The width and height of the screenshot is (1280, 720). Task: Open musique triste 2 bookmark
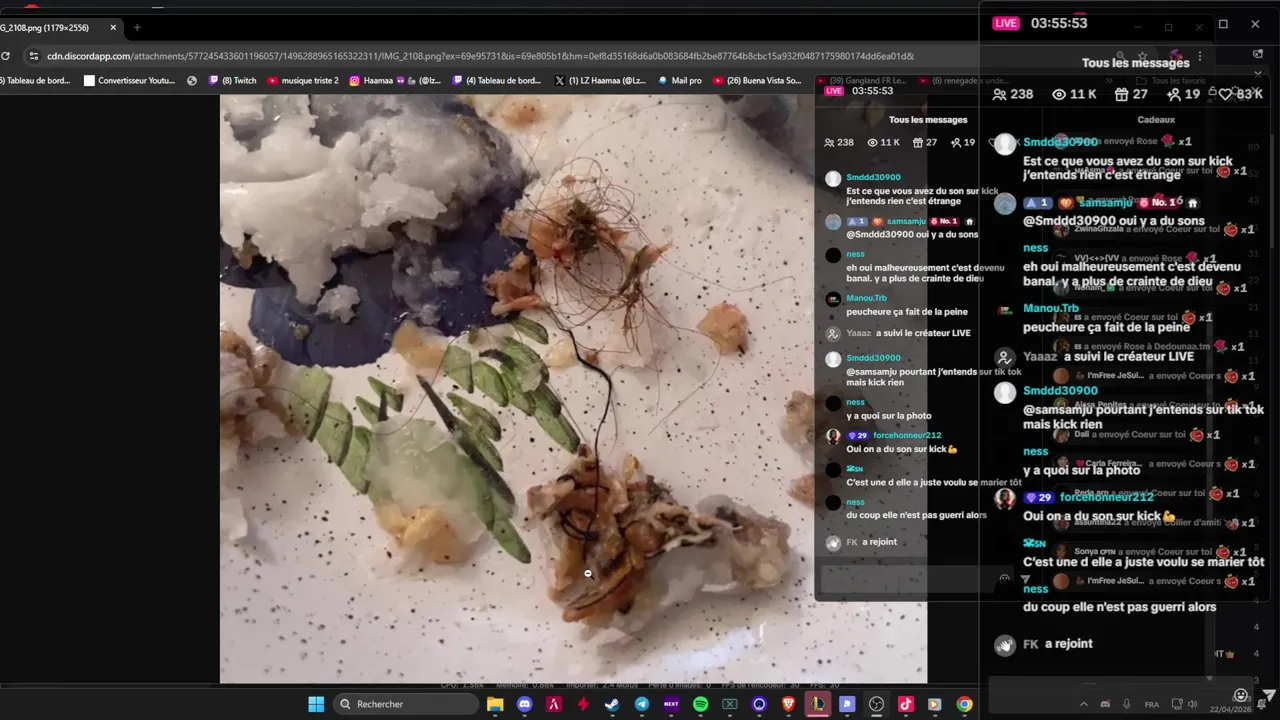point(303,80)
